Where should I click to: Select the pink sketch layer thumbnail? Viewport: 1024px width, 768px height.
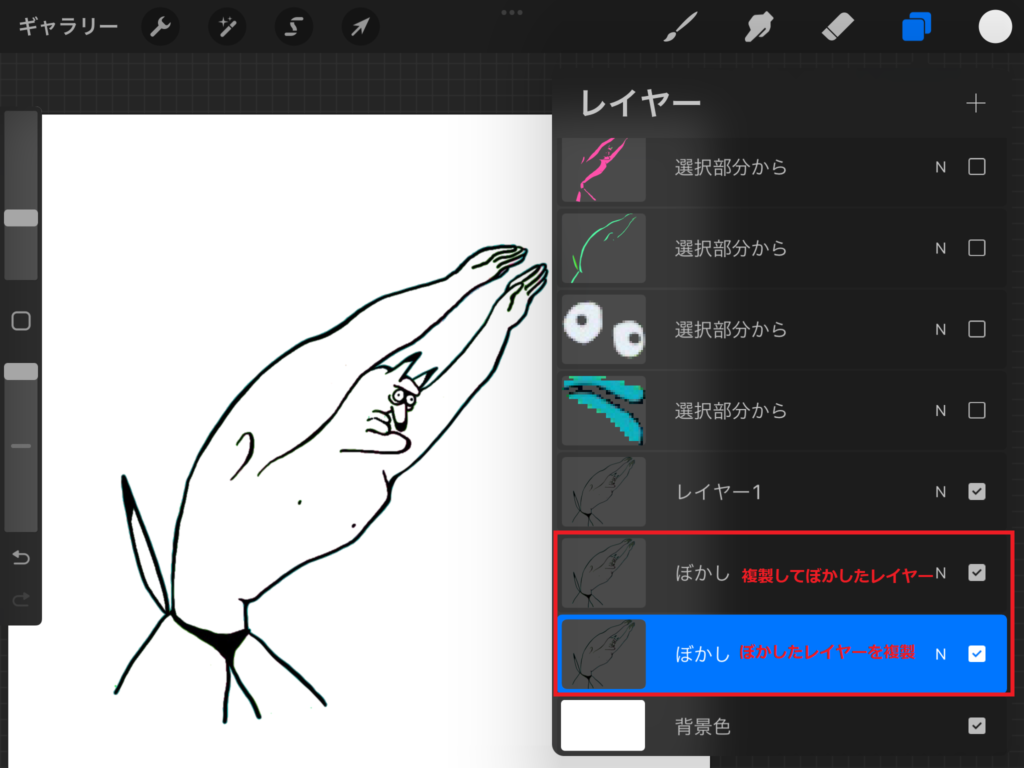point(603,169)
